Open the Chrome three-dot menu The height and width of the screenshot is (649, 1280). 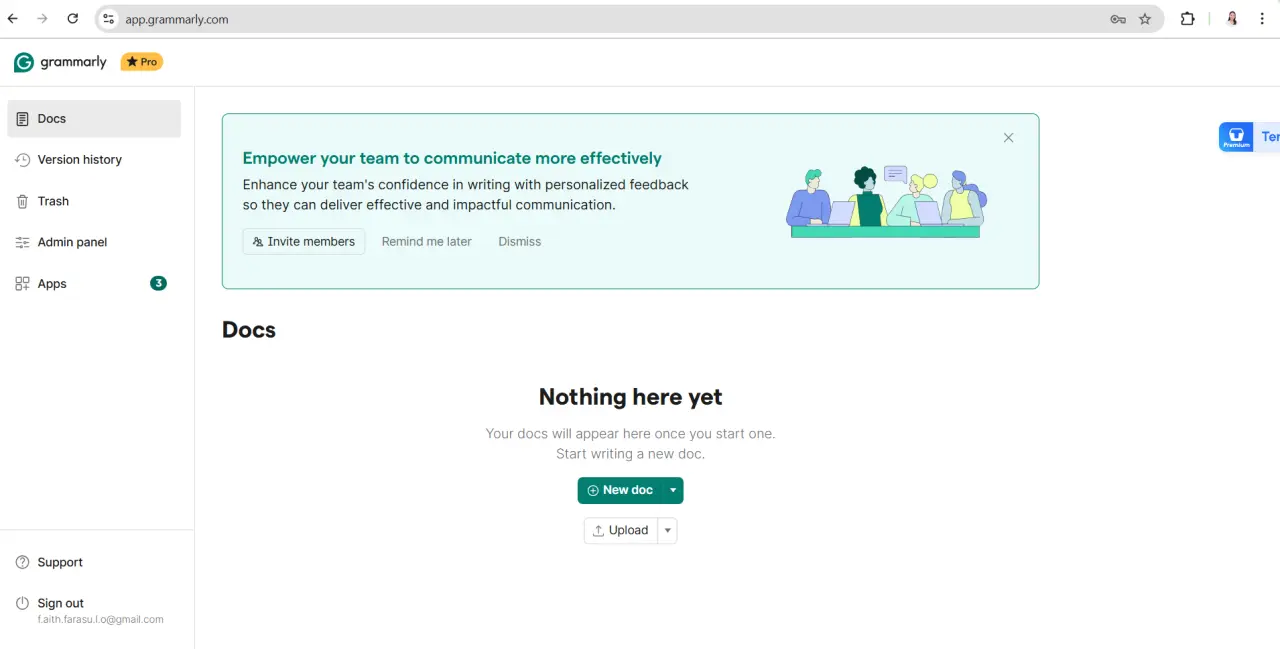[x=1262, y=19]
